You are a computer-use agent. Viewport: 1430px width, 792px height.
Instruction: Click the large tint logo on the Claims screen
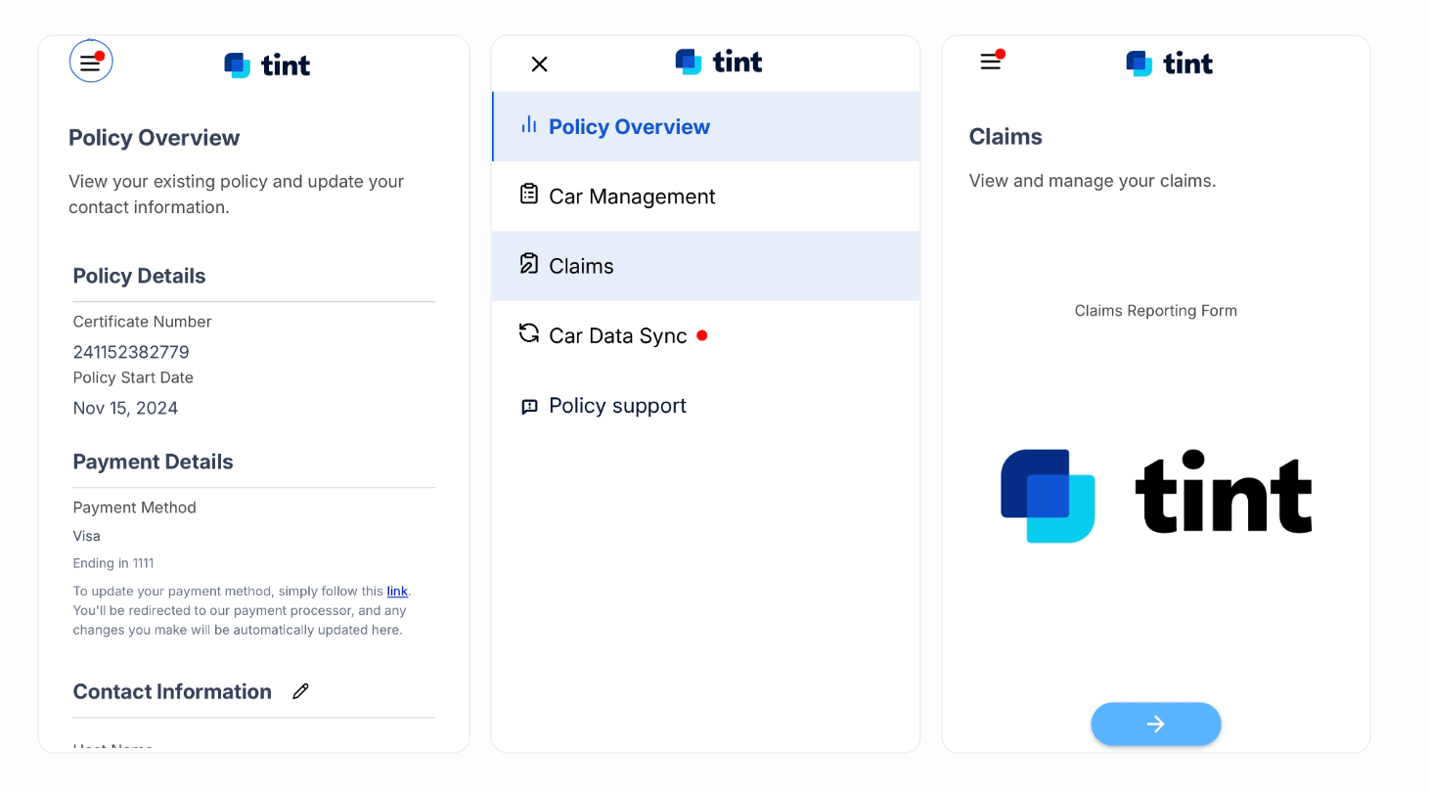coord(1155,492)
